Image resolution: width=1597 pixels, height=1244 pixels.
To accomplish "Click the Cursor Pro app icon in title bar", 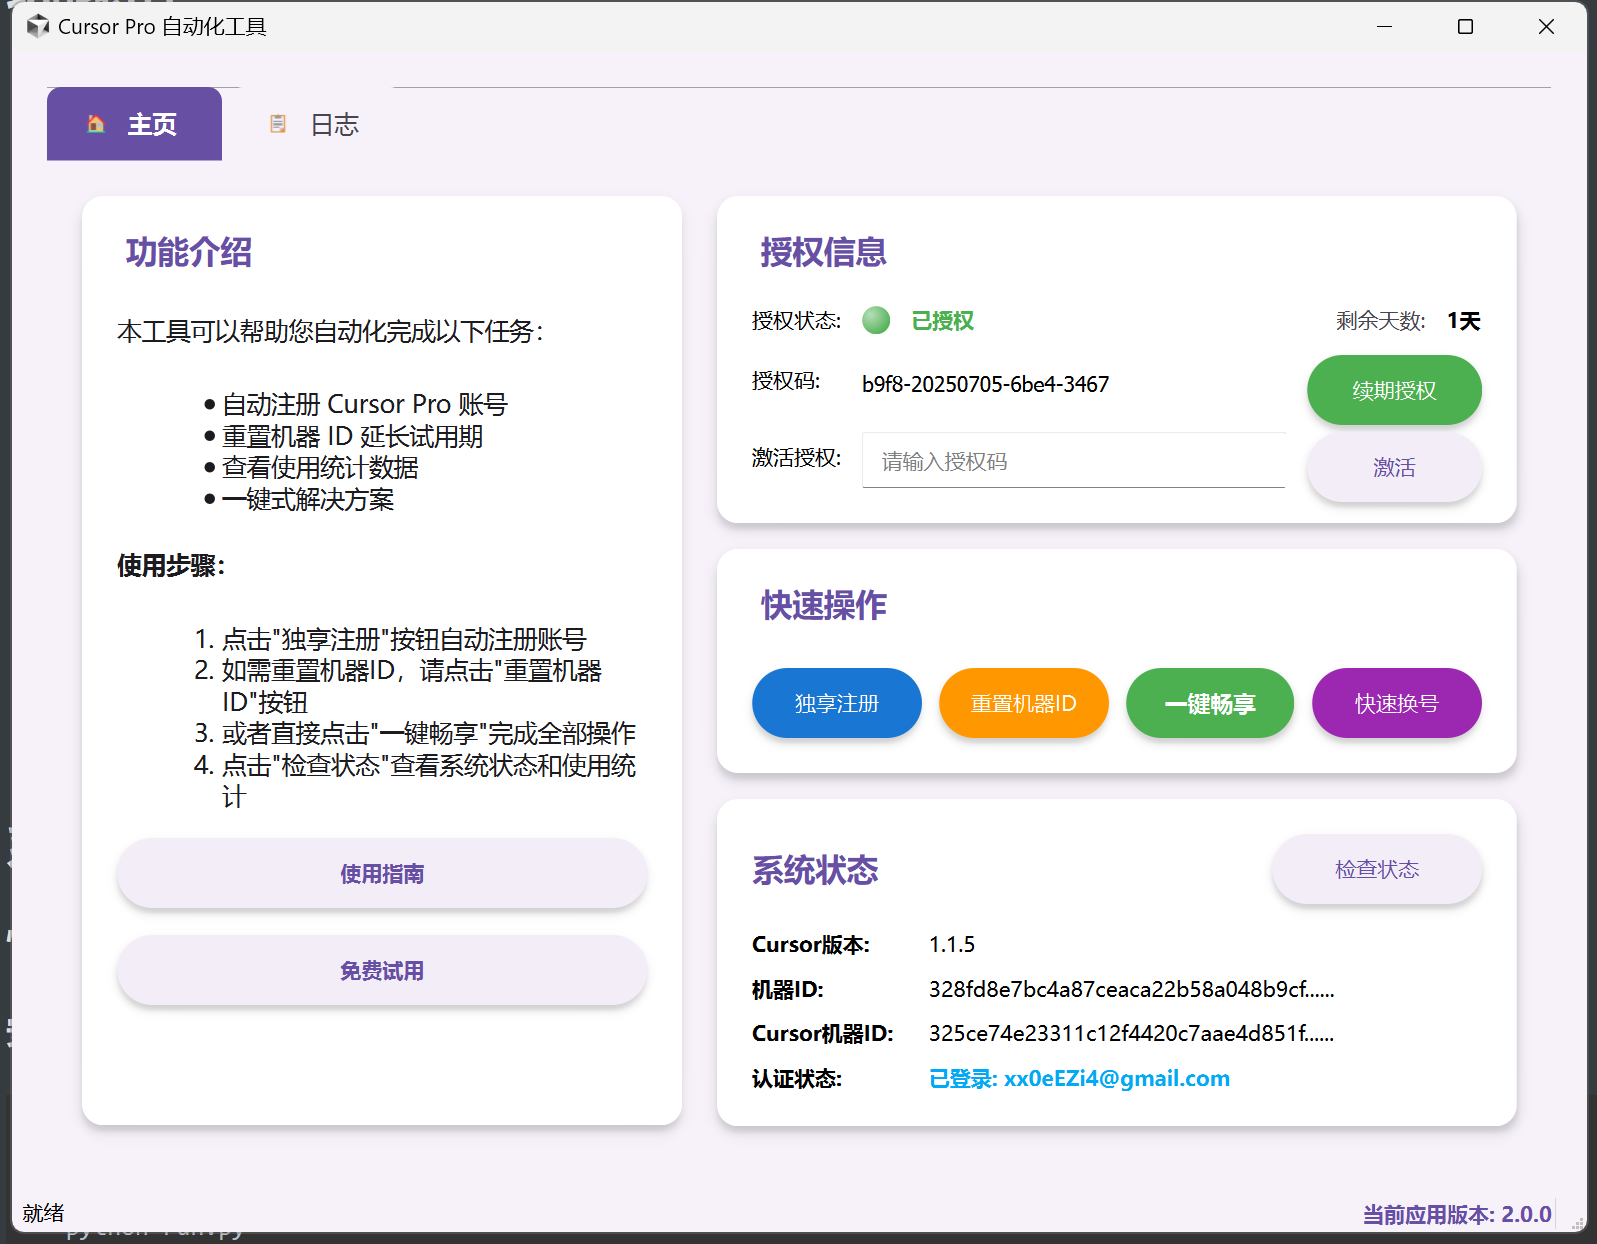I will tap(38, 27).
